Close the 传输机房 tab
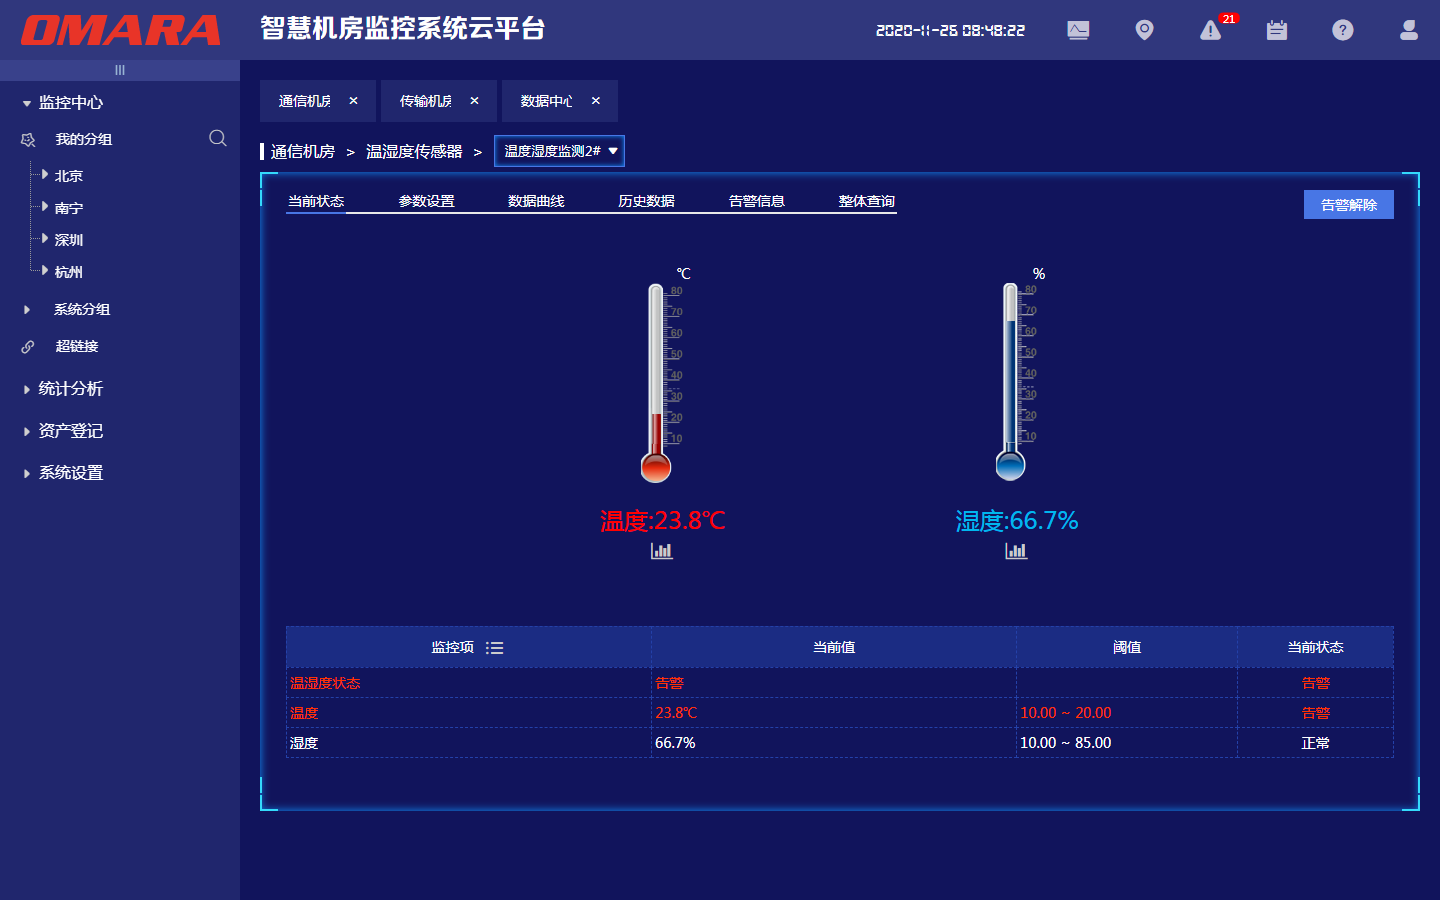The height and width of the screenshot is (900, 1440). coord(474,101)
